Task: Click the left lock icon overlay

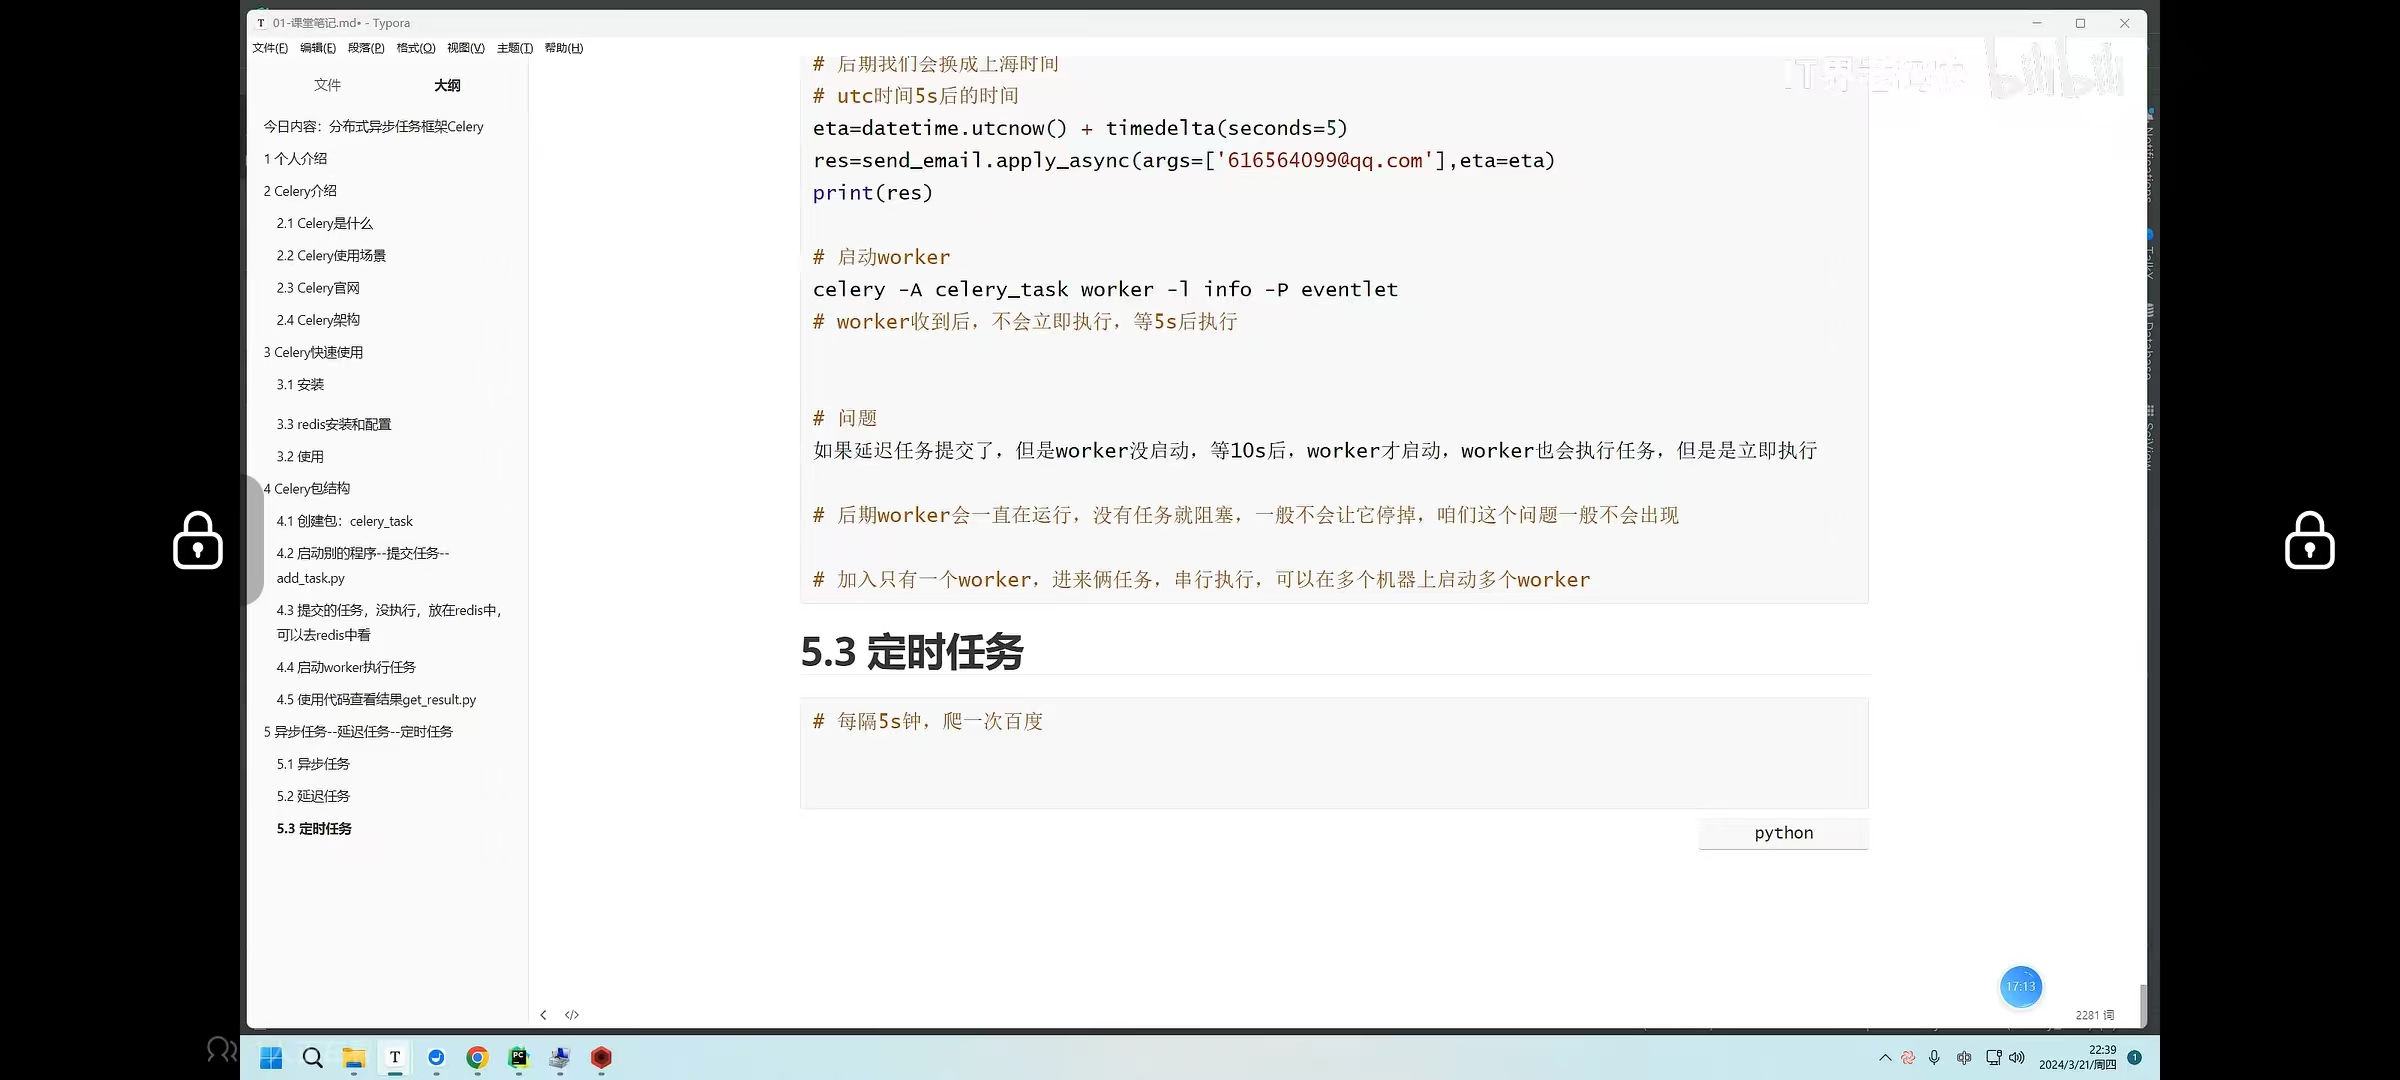Action: [x=198, y=541]
